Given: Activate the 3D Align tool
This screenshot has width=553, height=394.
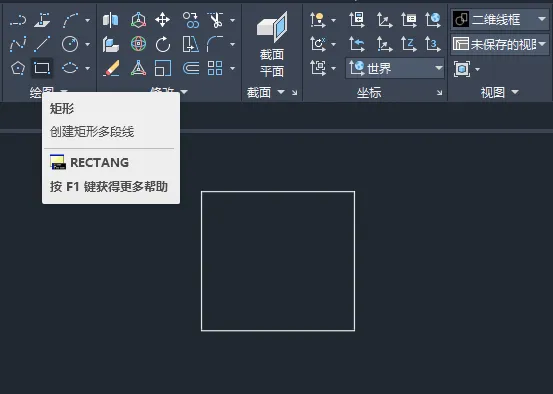Looking at the screenshot, I should [x=110, y=44].
